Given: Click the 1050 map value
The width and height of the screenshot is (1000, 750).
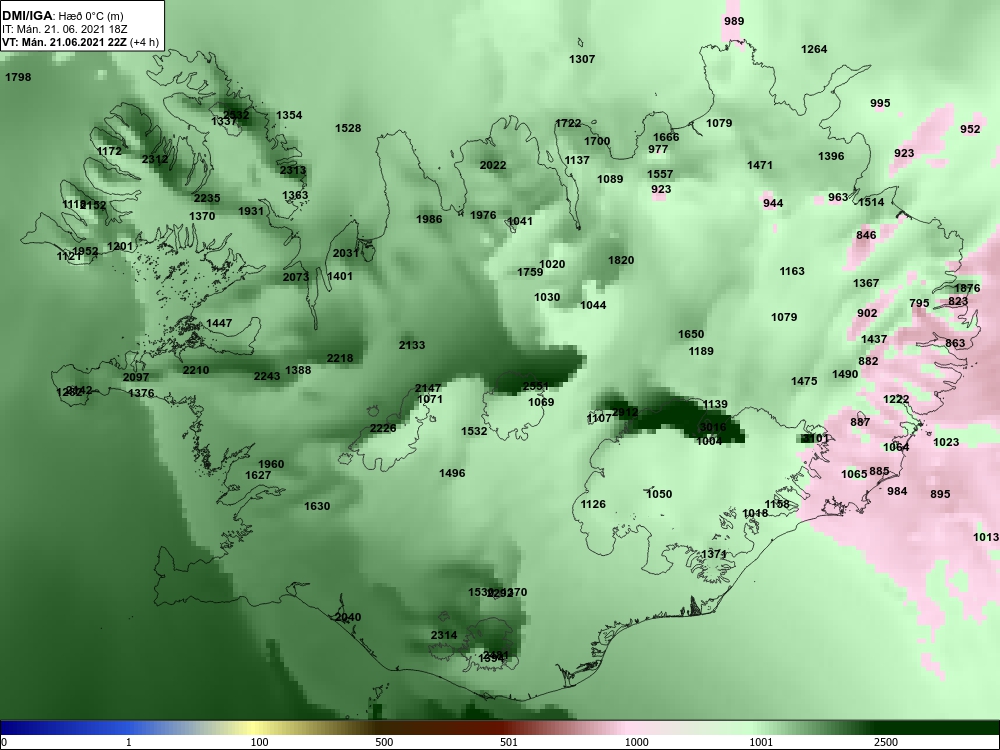Looking at the screenshot, I should click(659, 494).
